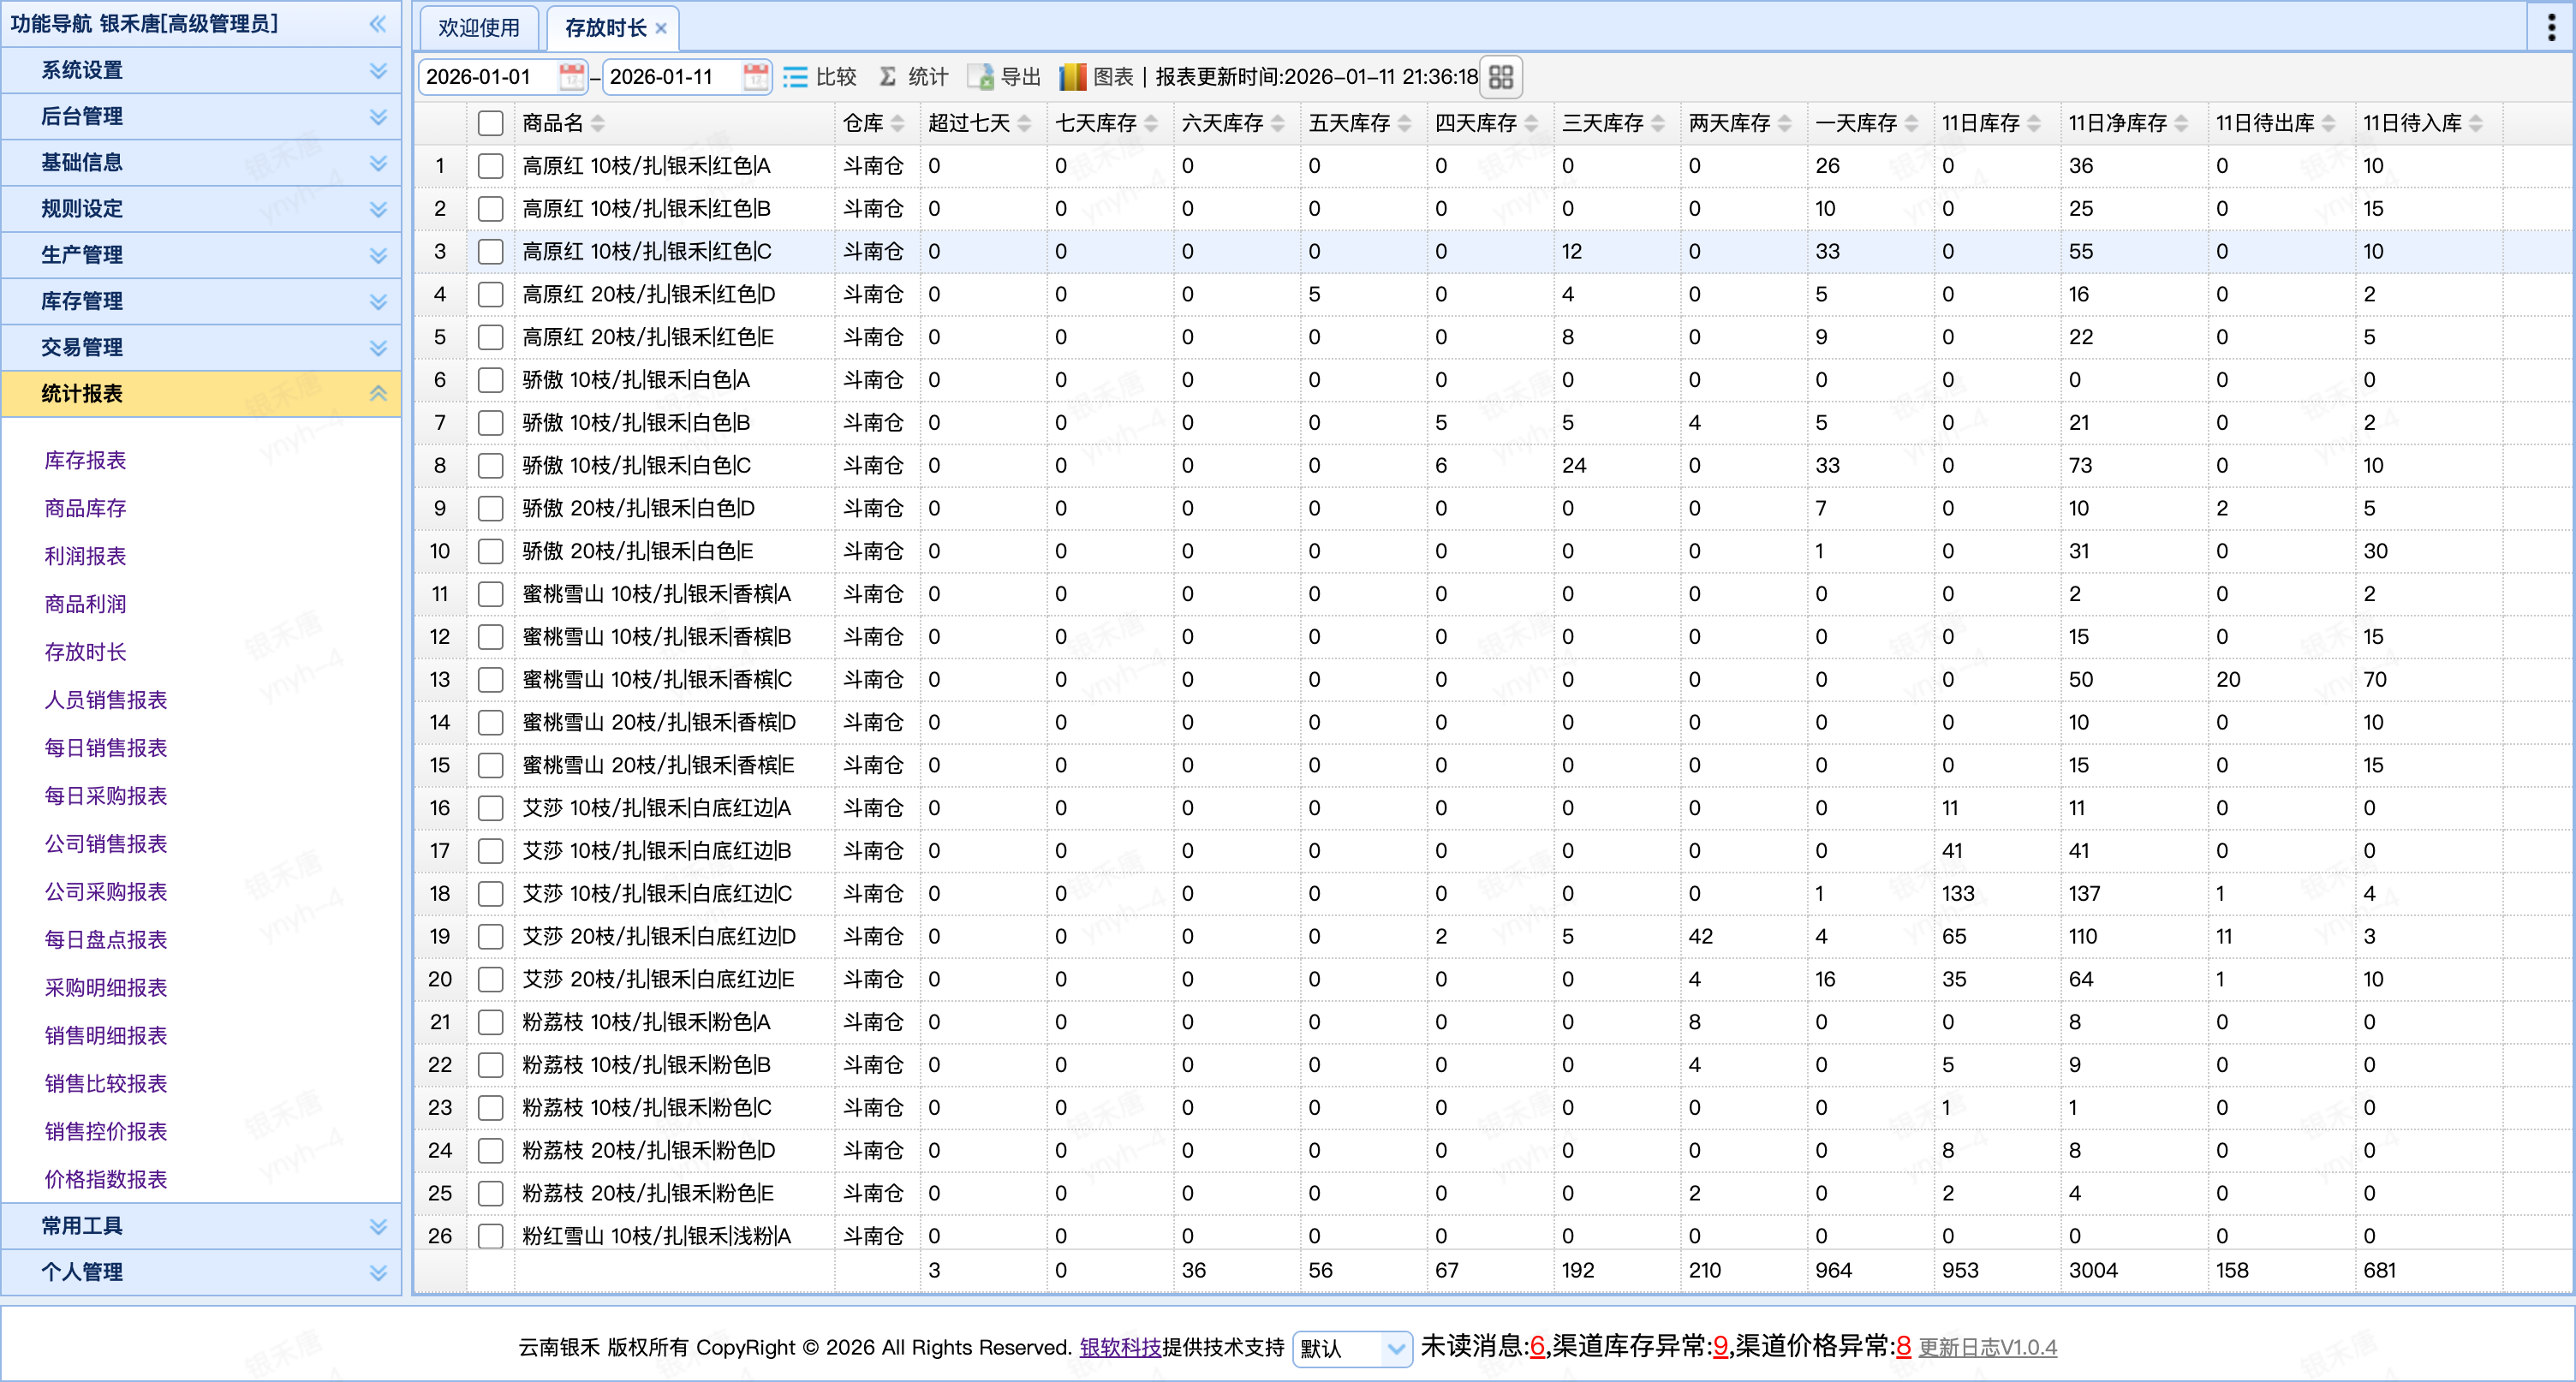Viewport: 2576px width, 1382px height.
Task: Open 每日销售报表 in sidebar
Action: point(106,747)
